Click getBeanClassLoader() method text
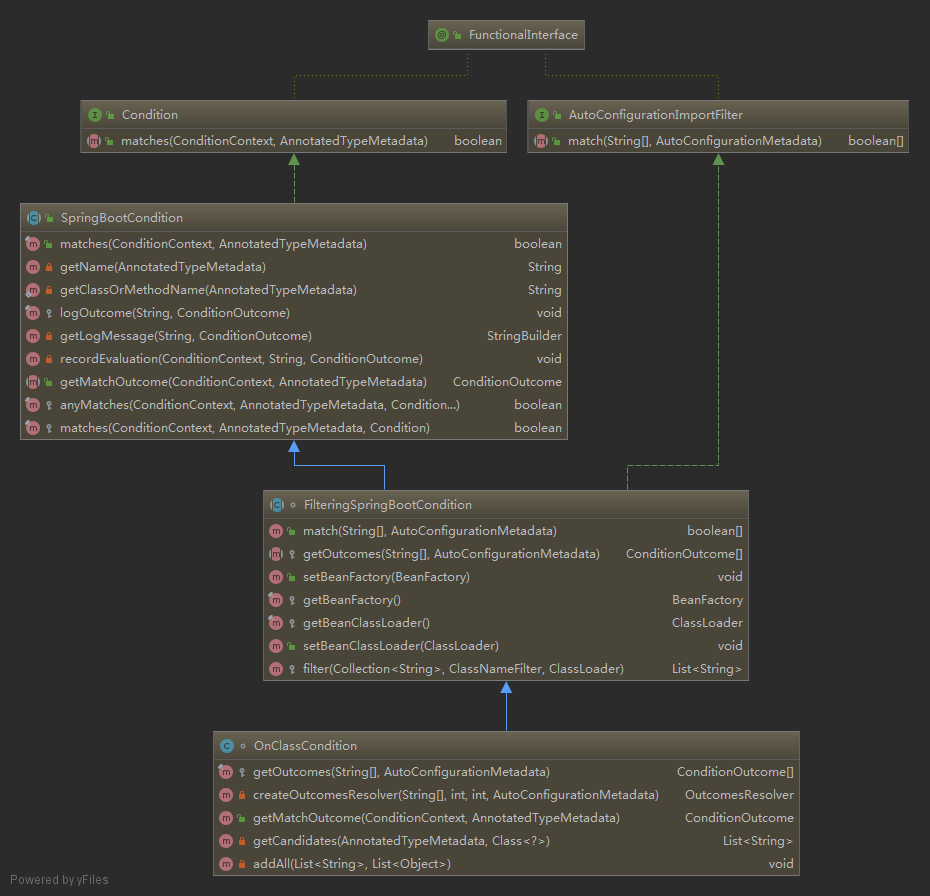930x896 pixels. (x=366, y=623)
